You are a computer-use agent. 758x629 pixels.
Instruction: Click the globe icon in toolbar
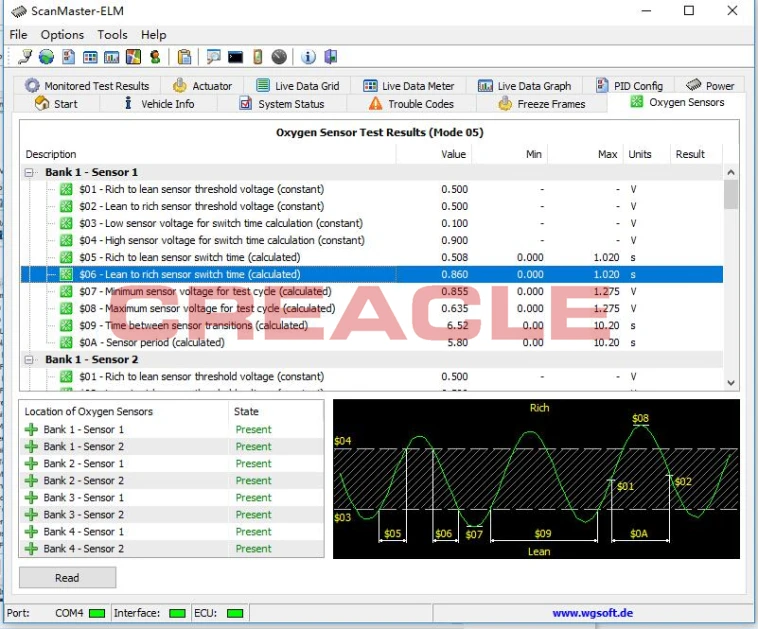[x=46, y=57]
